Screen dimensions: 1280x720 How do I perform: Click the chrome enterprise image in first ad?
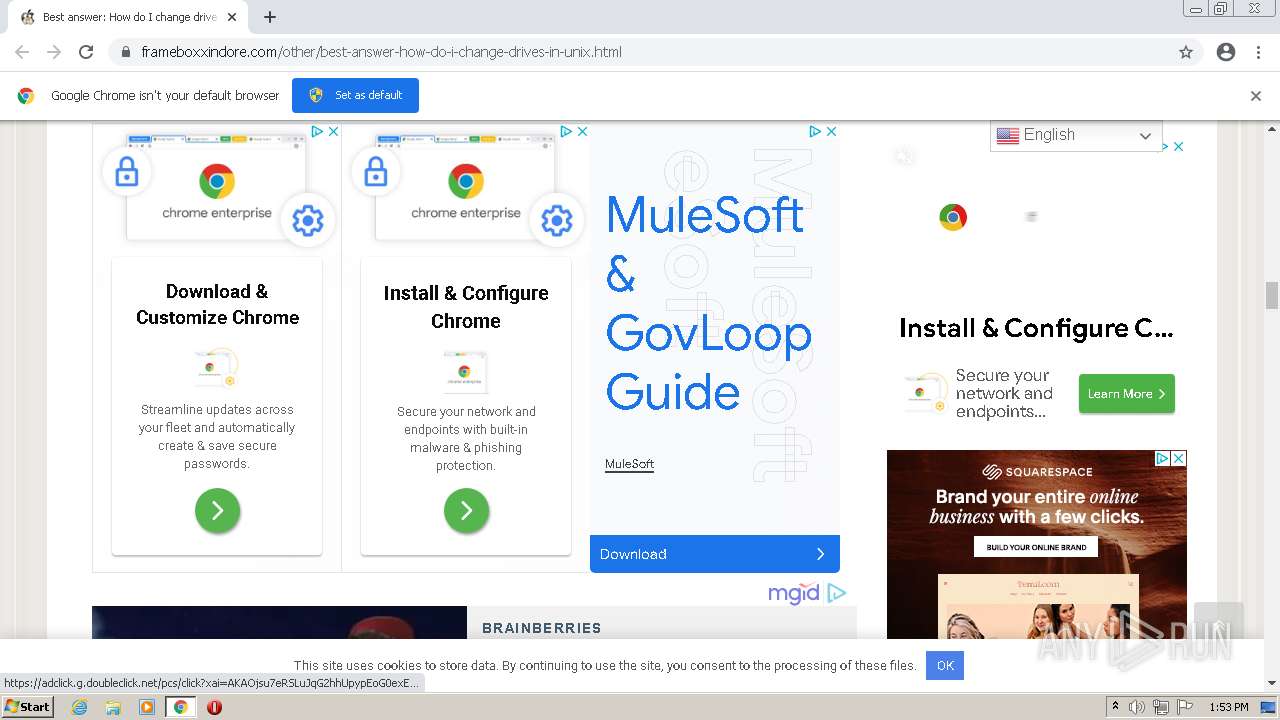pyautogui.click(x=217, y=189)
